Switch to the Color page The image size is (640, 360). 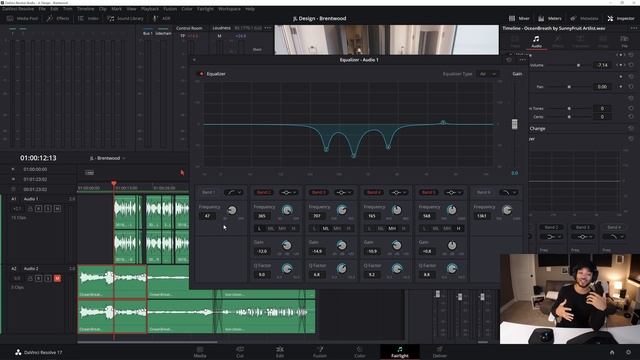pyautogui.click(x=360, y=352)
